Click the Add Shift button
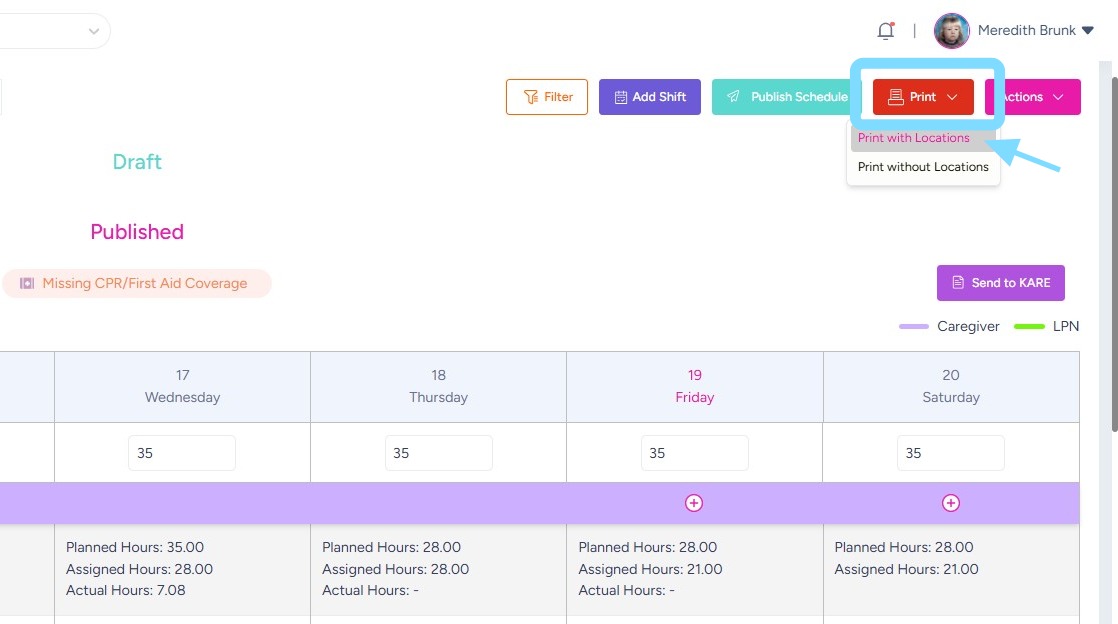Image resolution: width=1118 pixels, height=624 pixels. pyautogui.click(x=650, y=97)
